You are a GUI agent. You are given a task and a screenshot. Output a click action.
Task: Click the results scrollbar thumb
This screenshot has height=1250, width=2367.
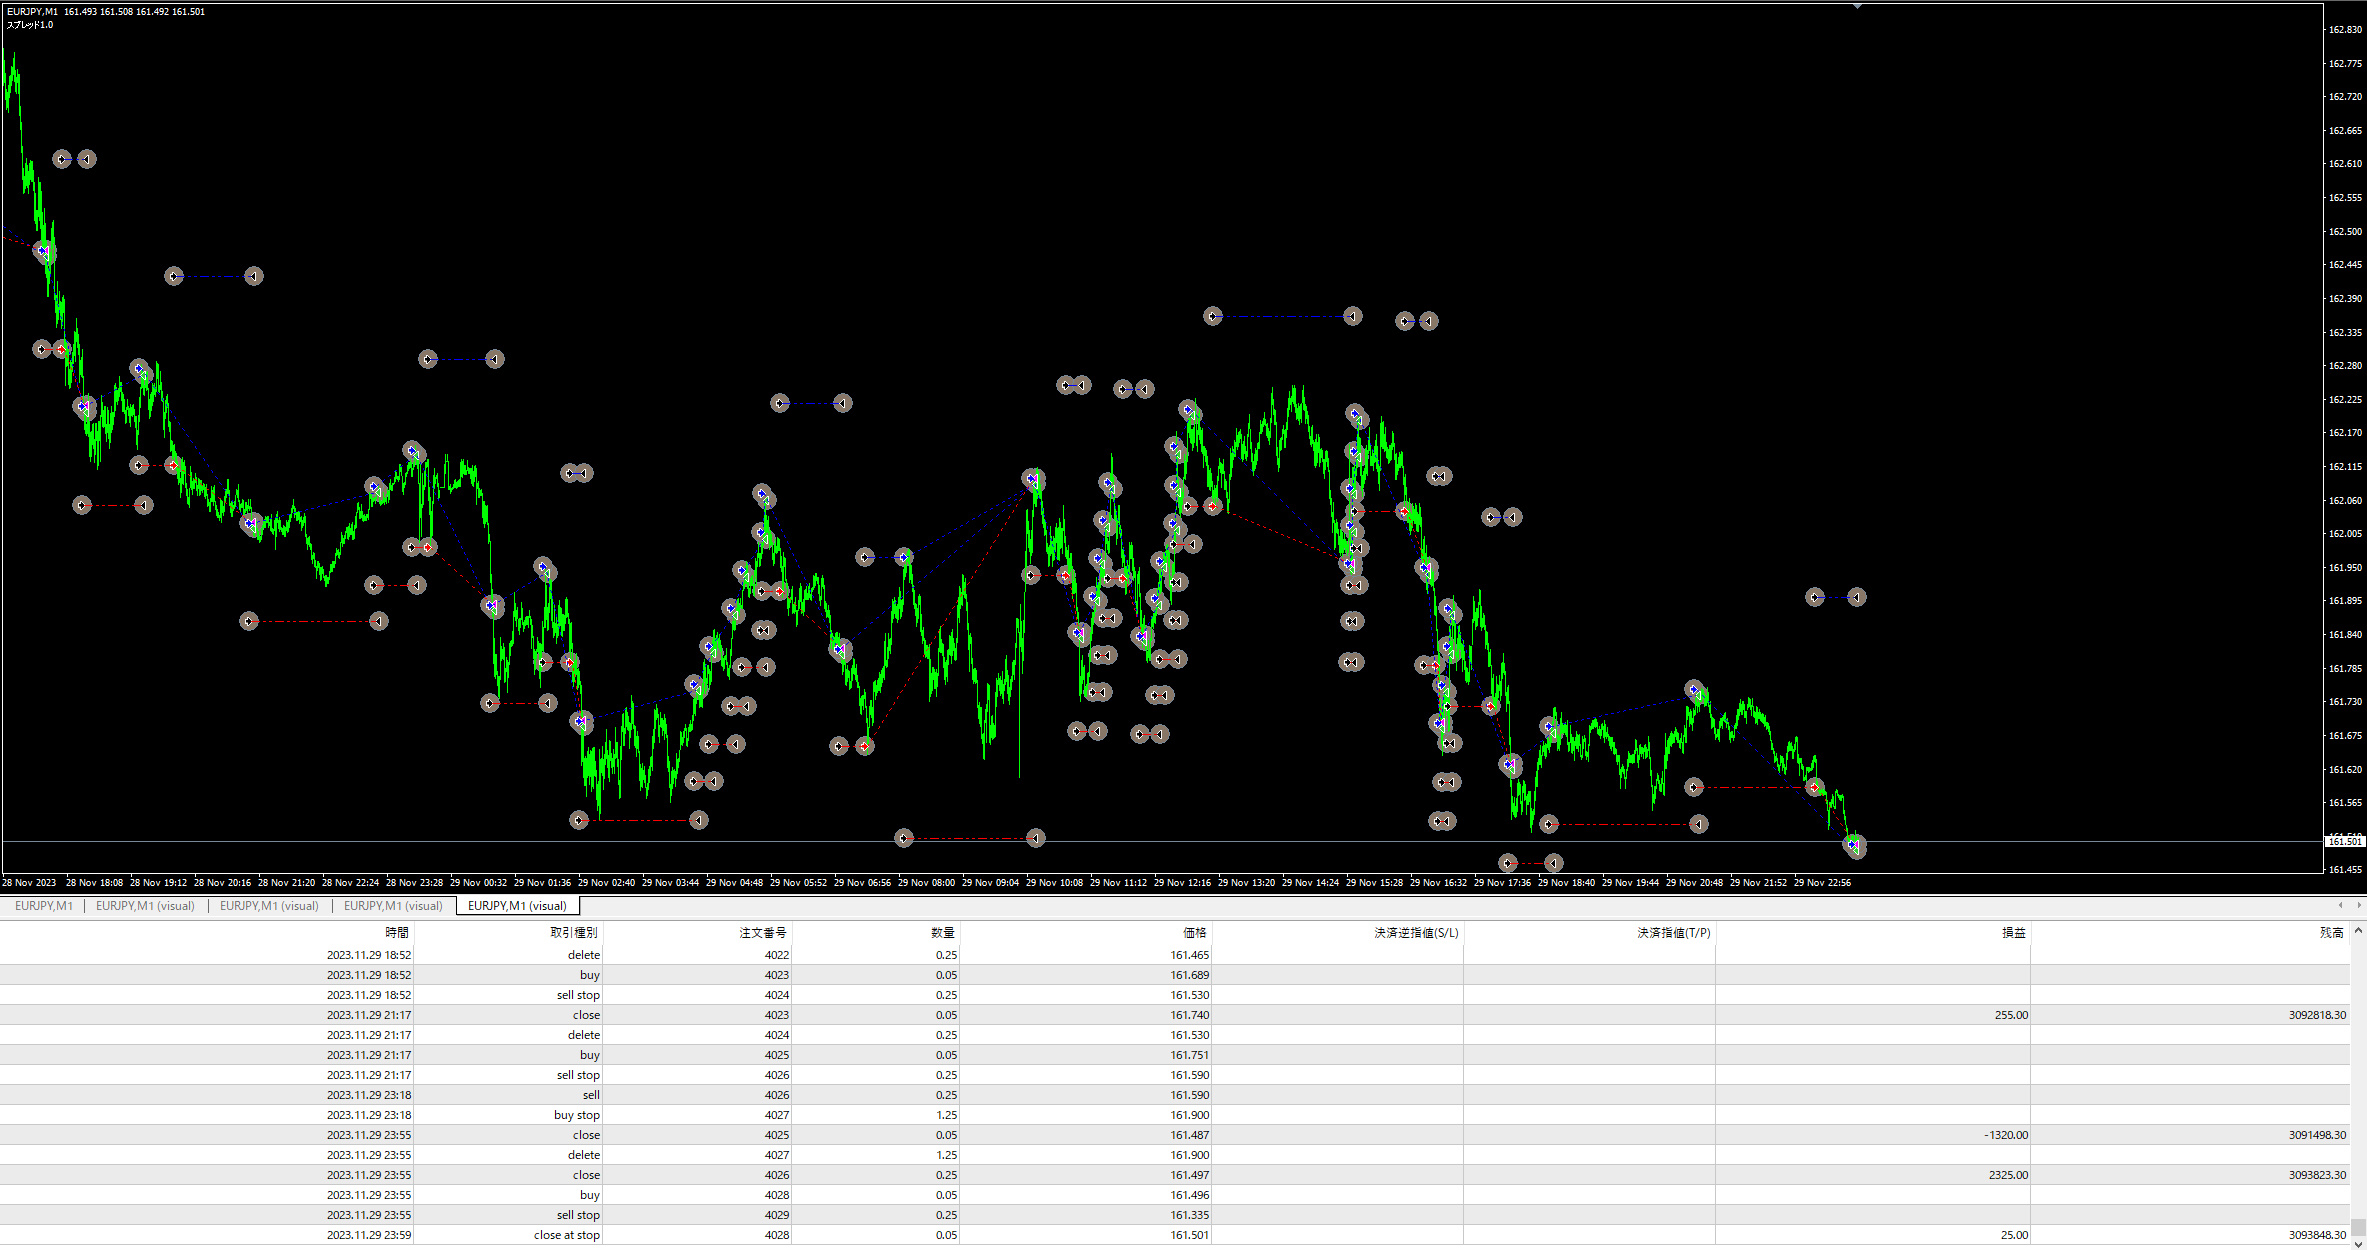[x=2358, y=1226]
